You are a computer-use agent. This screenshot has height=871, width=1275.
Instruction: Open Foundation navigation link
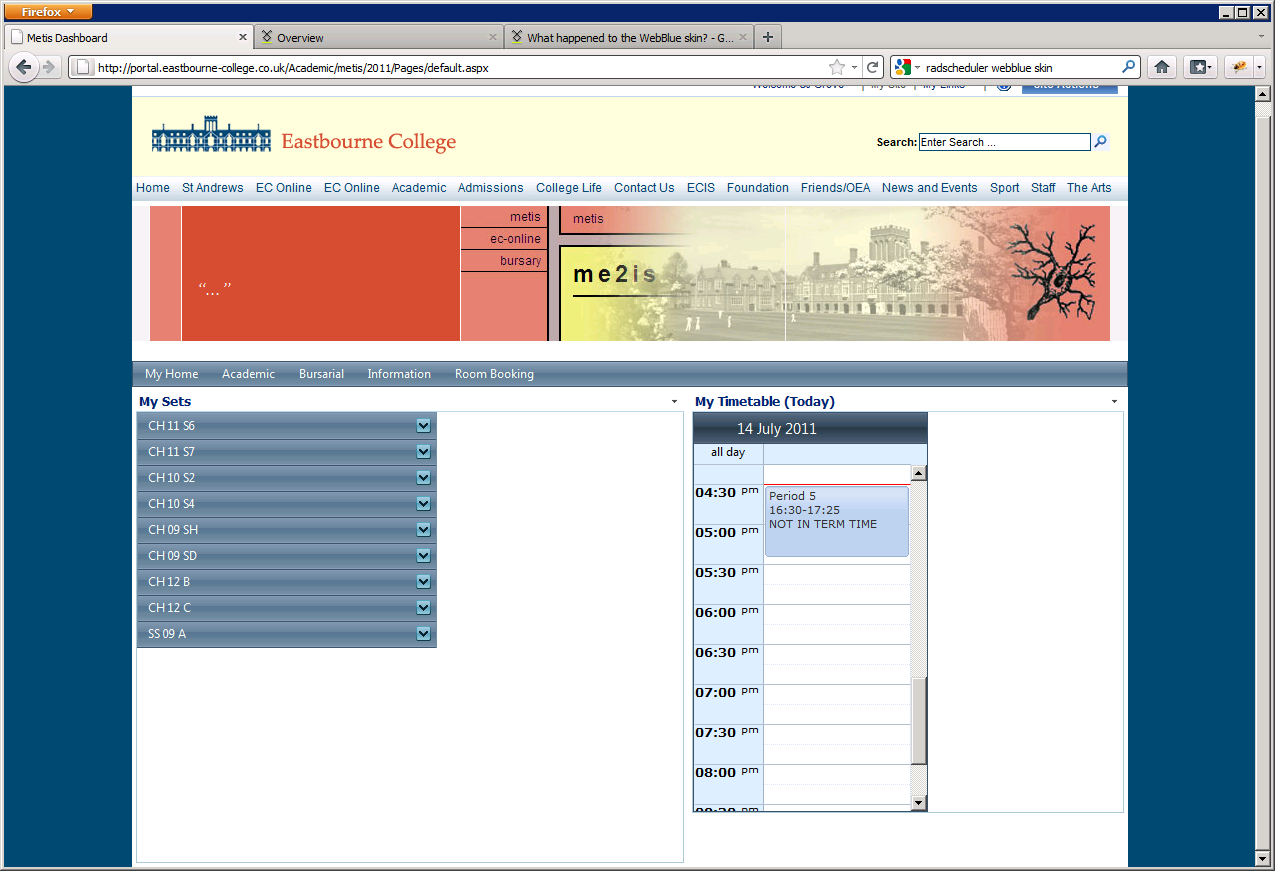coord(758,188)
